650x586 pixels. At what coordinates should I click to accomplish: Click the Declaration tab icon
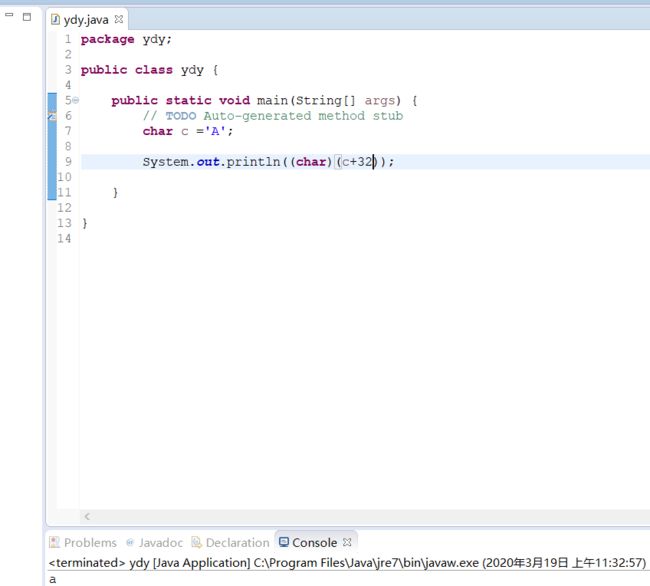point(196,542)
